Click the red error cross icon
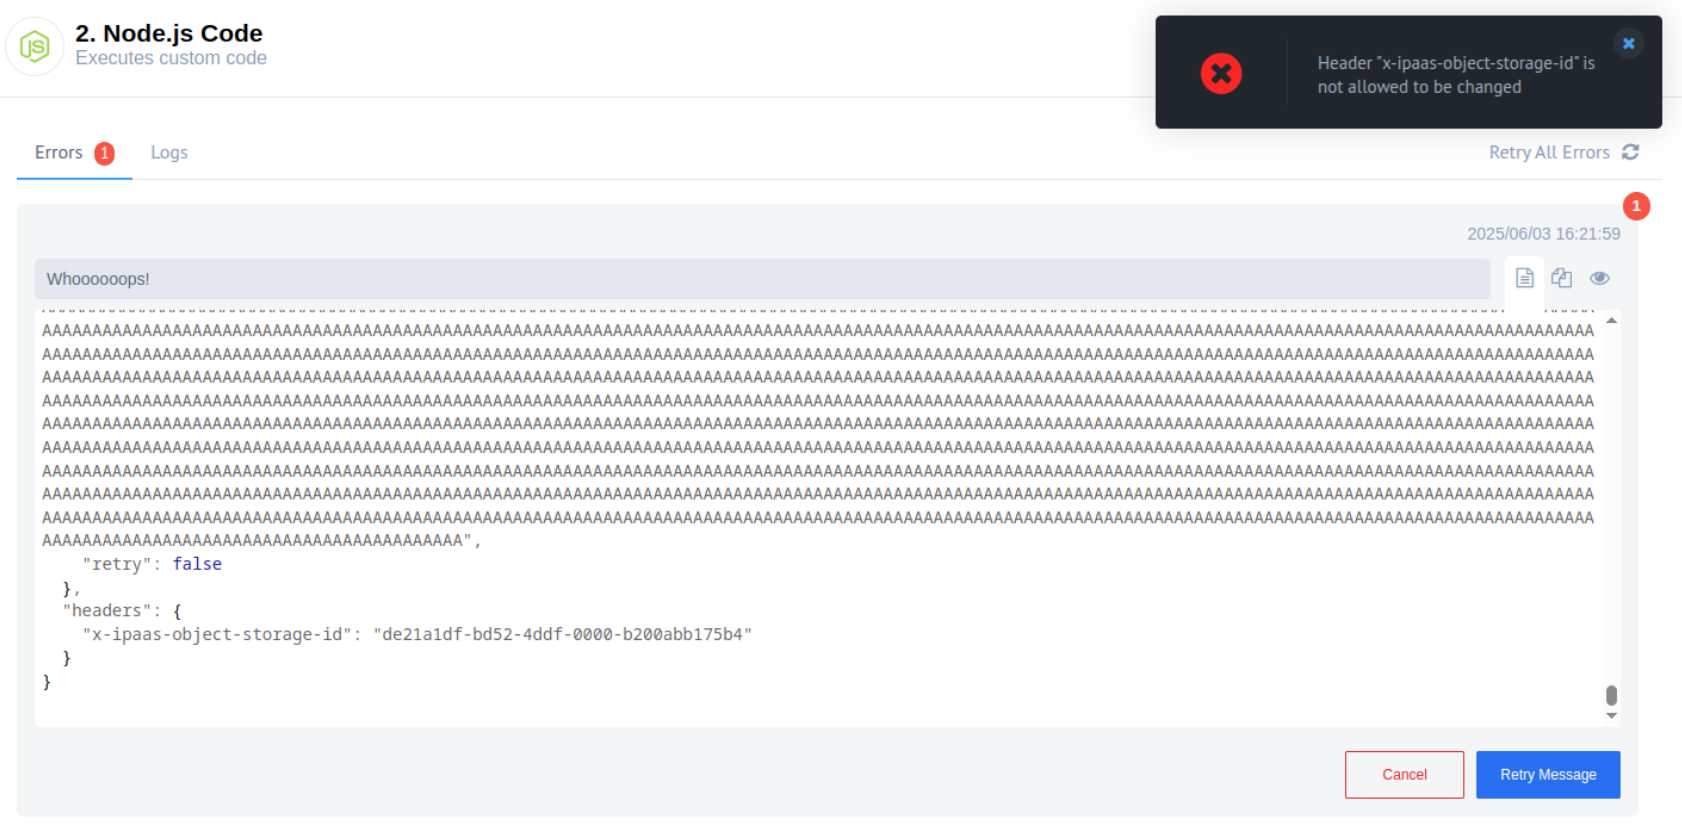1682x838 pixels. pyautogui.click(x=1221, y=73)
